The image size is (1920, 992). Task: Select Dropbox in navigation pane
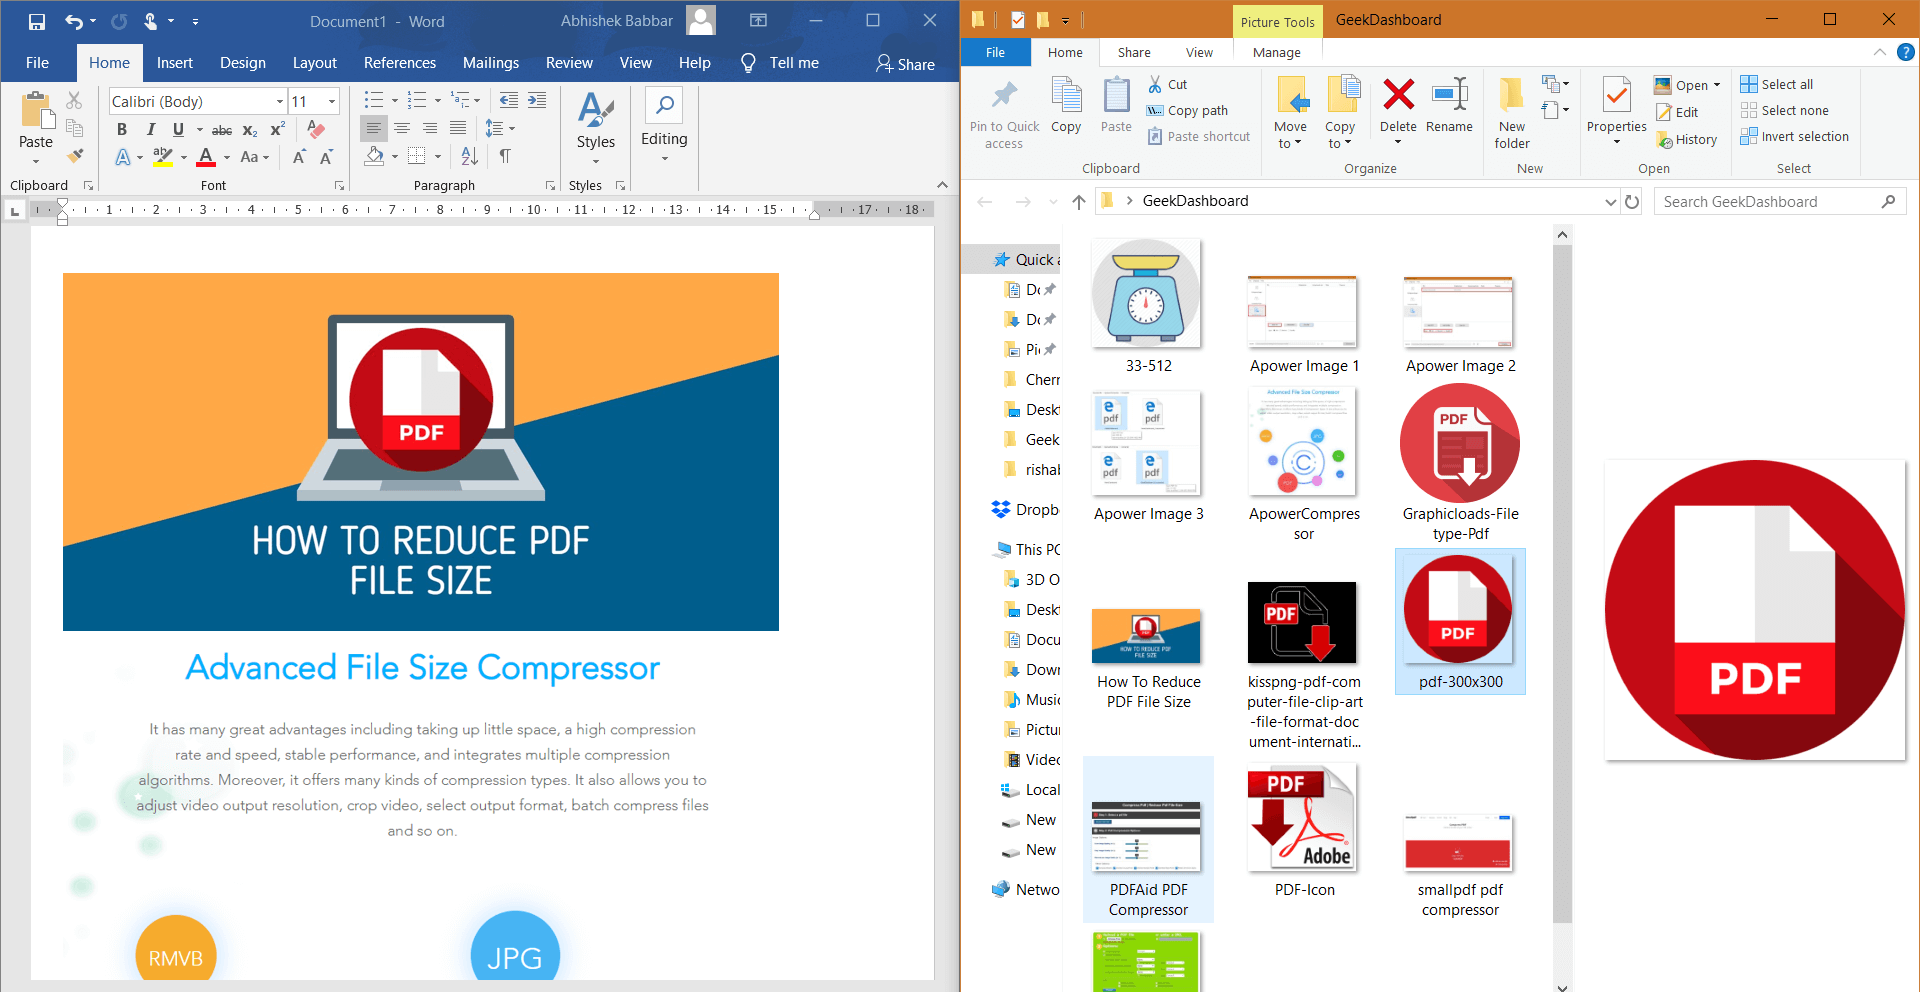click(x=1025, y=510)
